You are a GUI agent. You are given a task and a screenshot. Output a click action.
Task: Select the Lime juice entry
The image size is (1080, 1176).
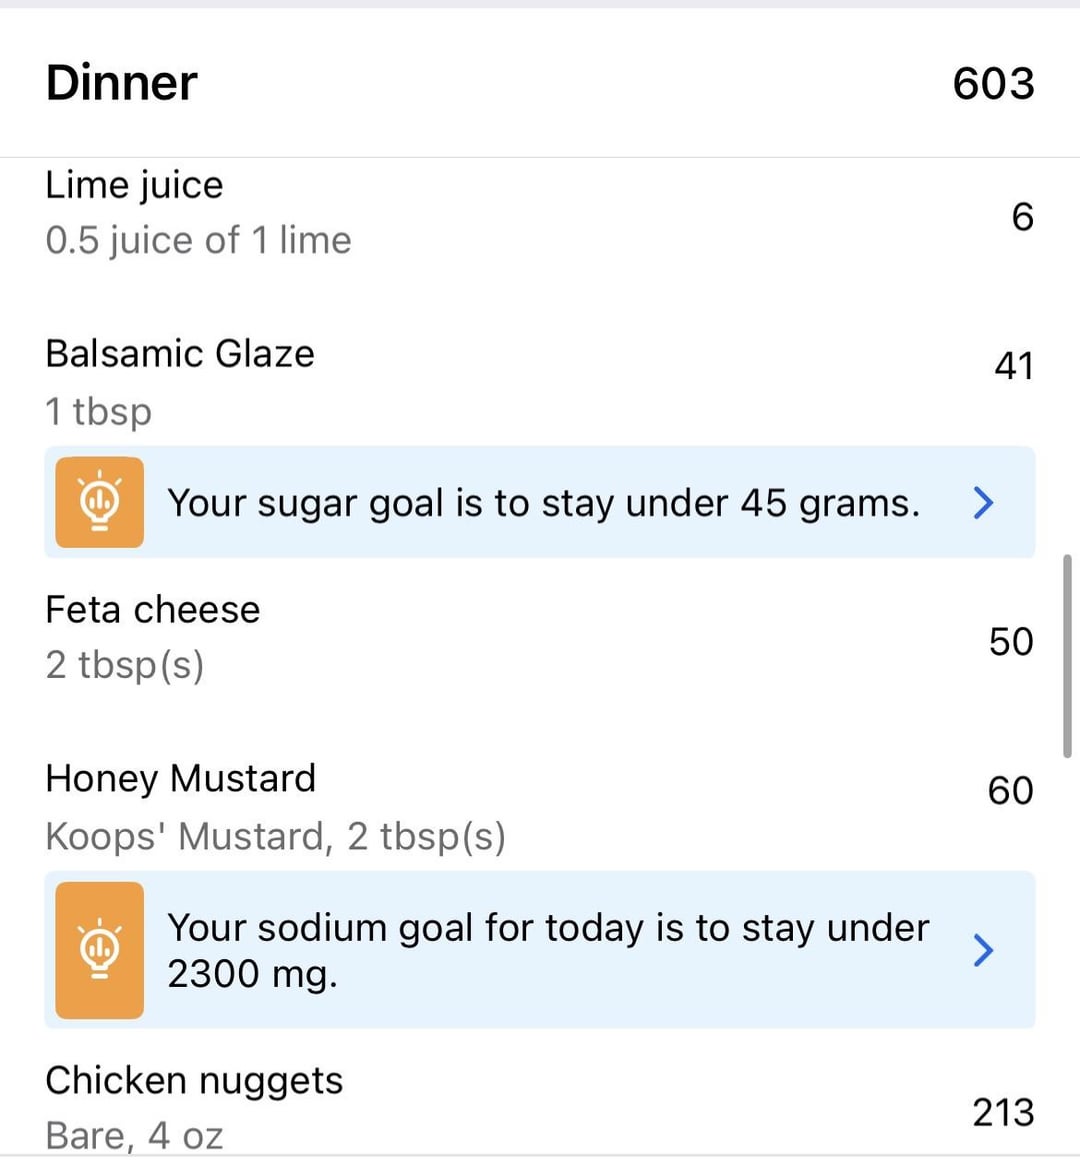click(134, 186)
